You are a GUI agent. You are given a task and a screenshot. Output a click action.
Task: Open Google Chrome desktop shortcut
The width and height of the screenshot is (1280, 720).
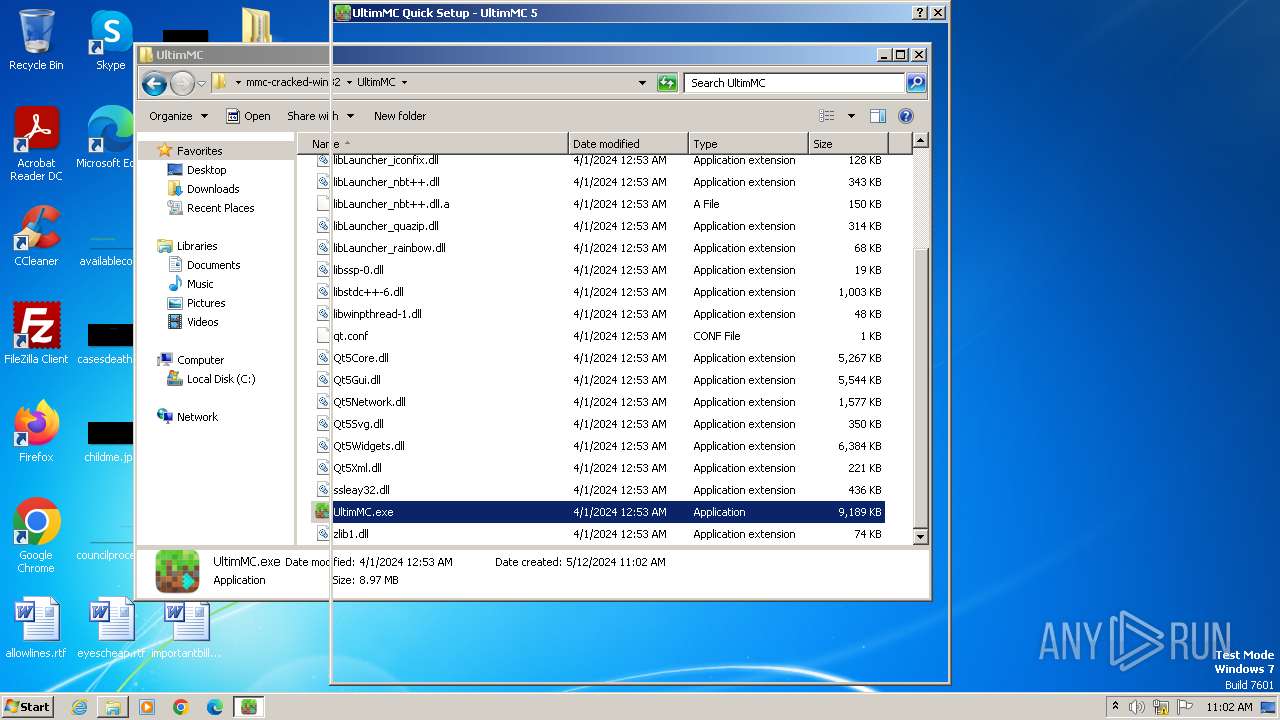[x=36, y=535]
